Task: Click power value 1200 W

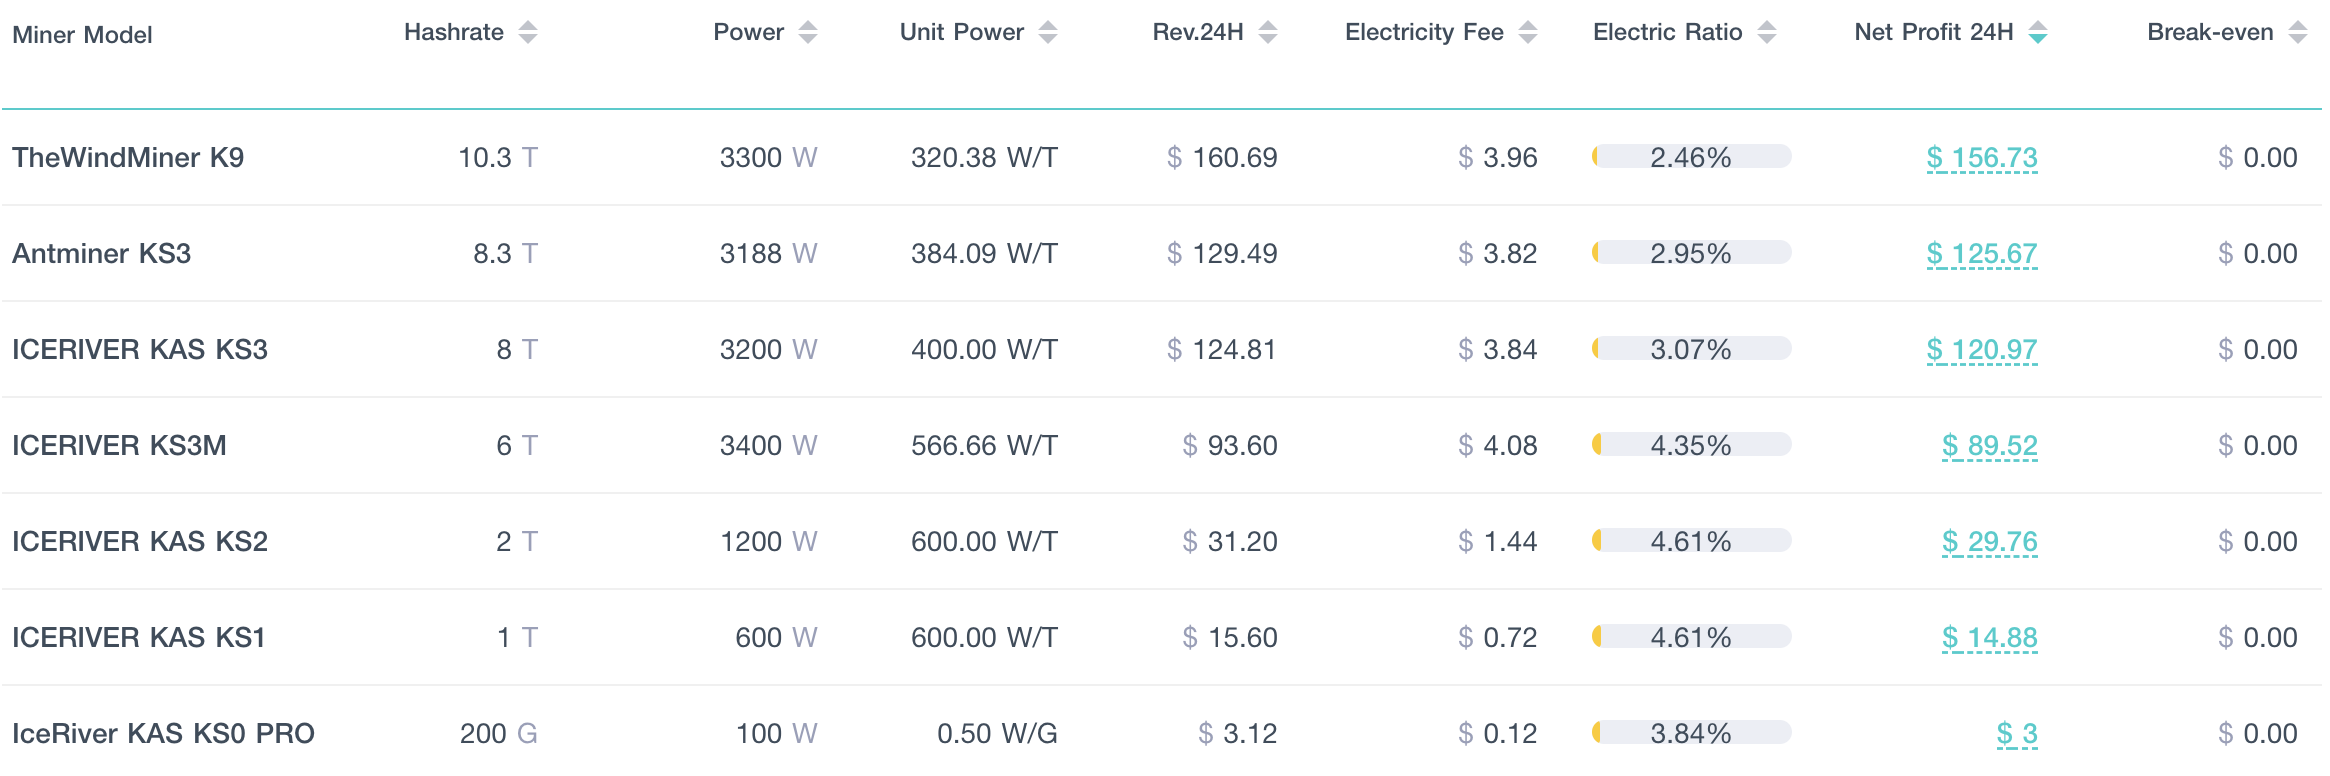Action: (769, 542)
